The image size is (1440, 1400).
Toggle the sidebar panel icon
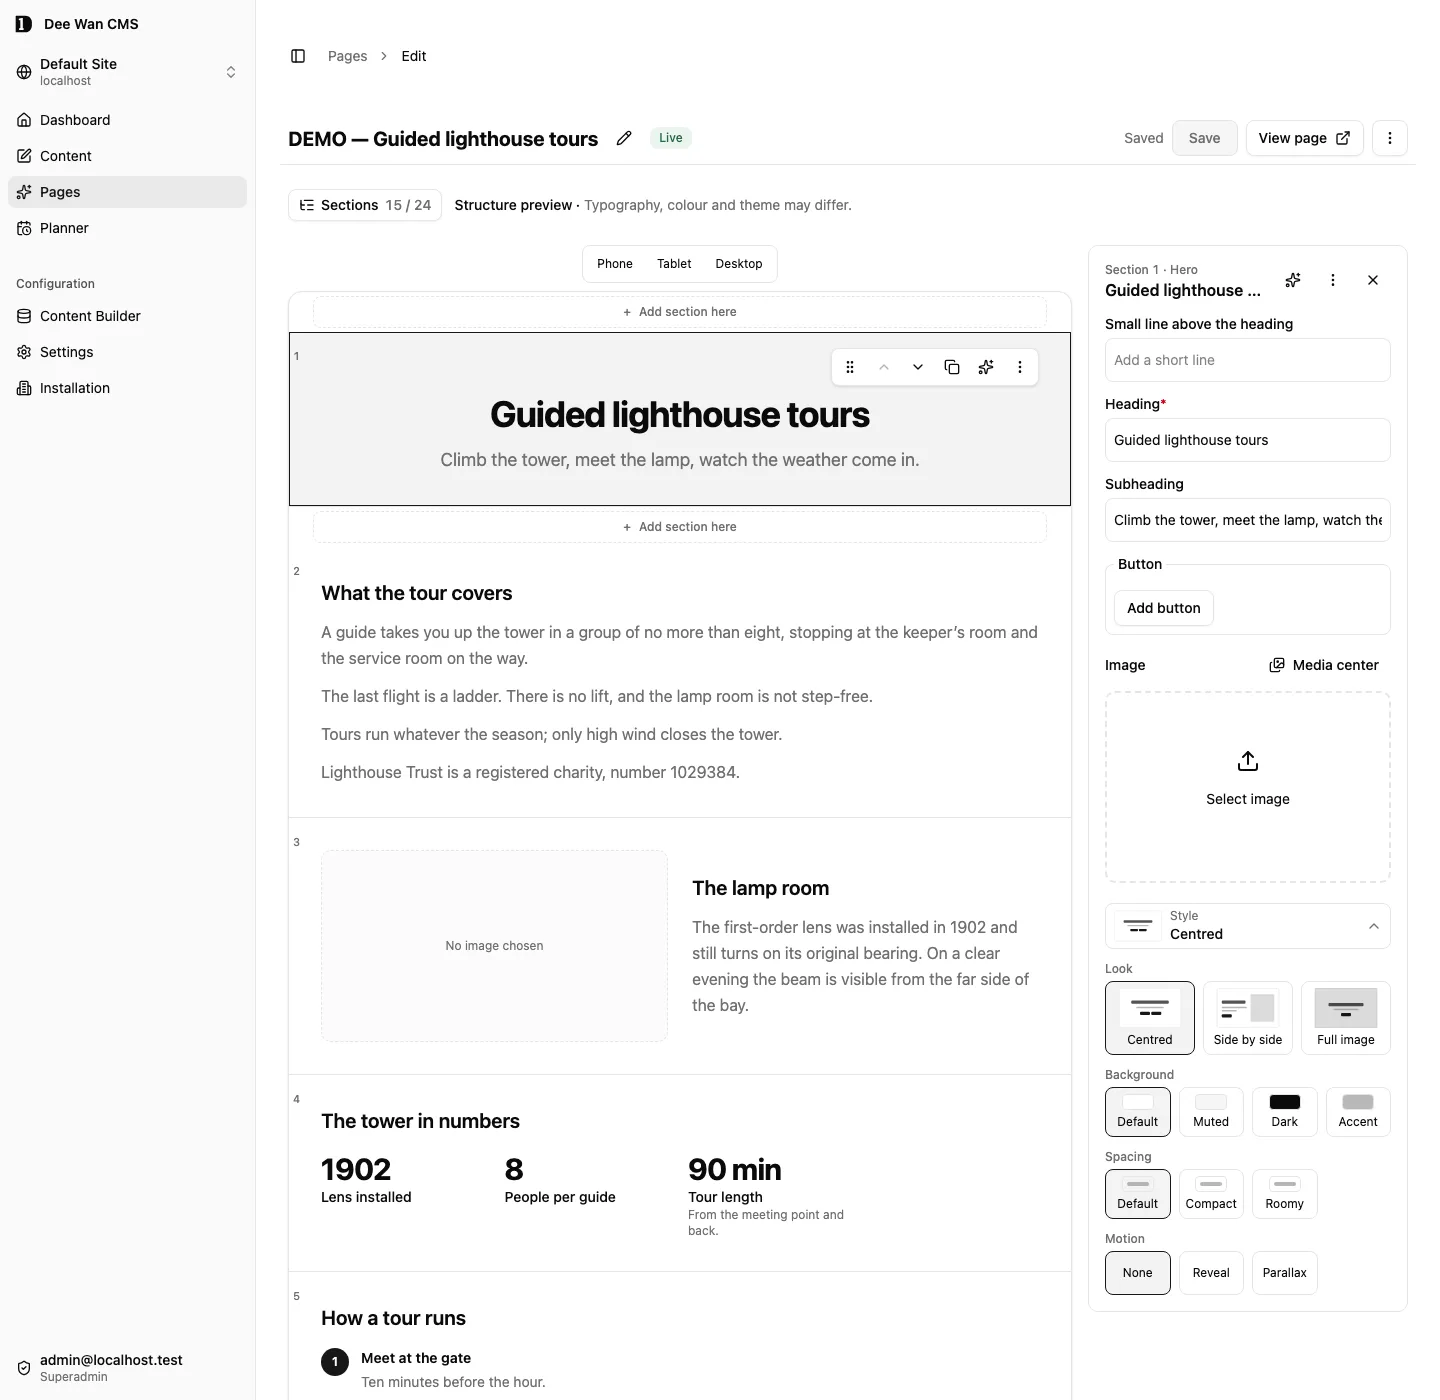tap(298, 56)
